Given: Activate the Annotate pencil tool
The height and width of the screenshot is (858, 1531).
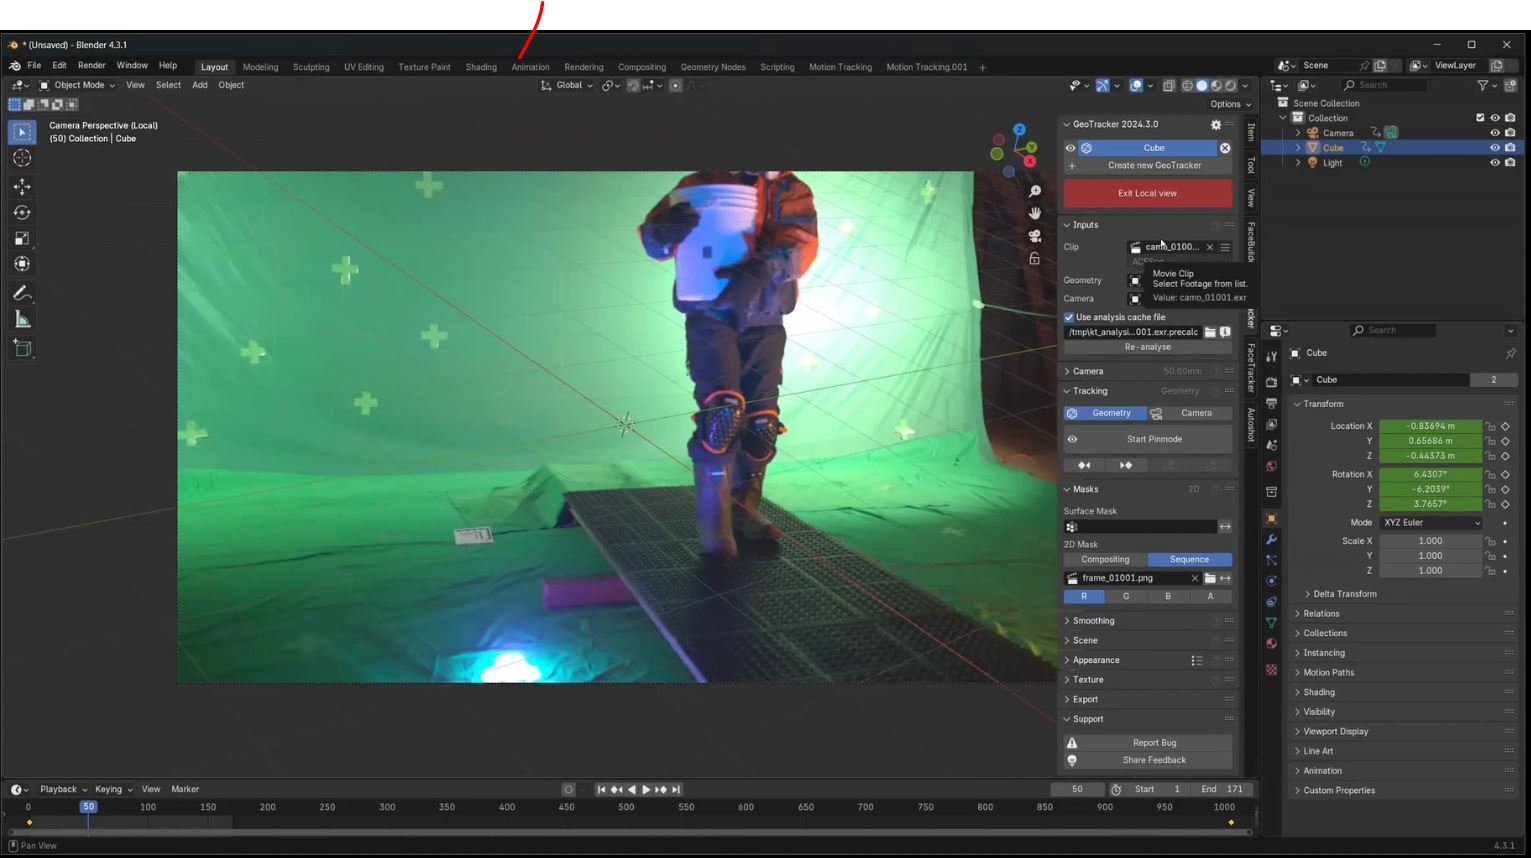Looking at the screenshot, I should pyautogui.click(x=22, y=293).
